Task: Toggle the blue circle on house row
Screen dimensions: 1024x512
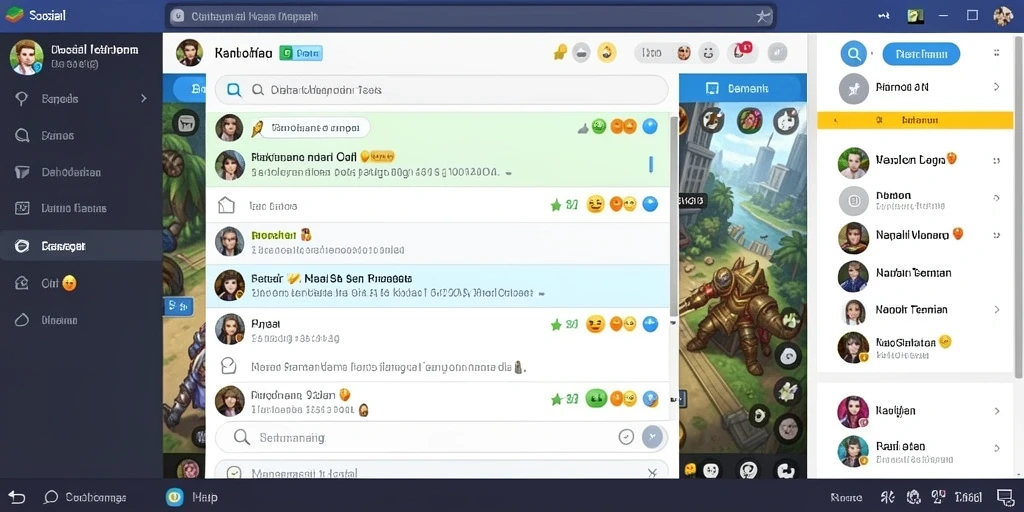Action: [650, 204]
